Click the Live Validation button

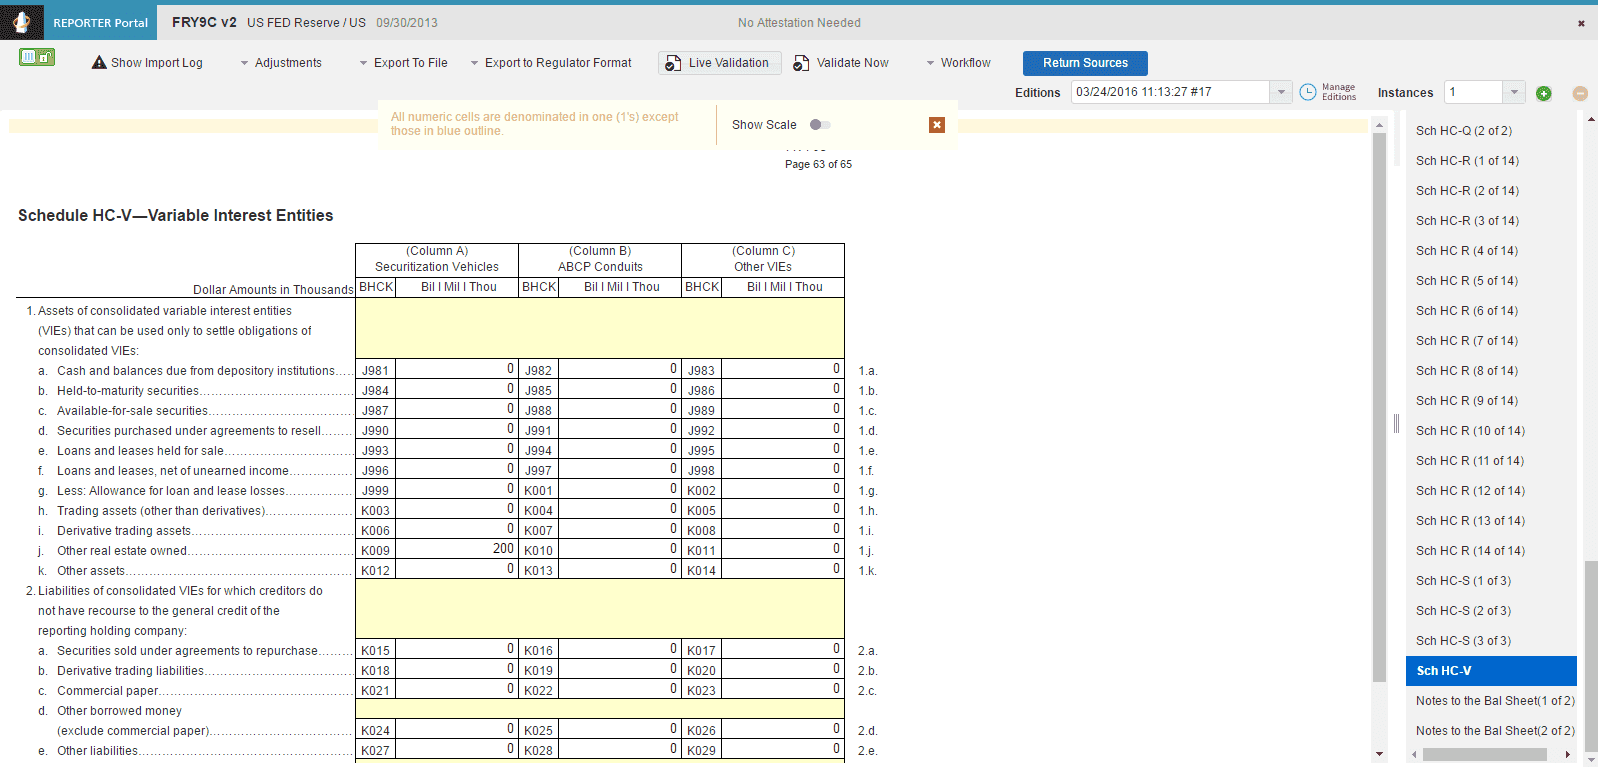tap(720, 63)
